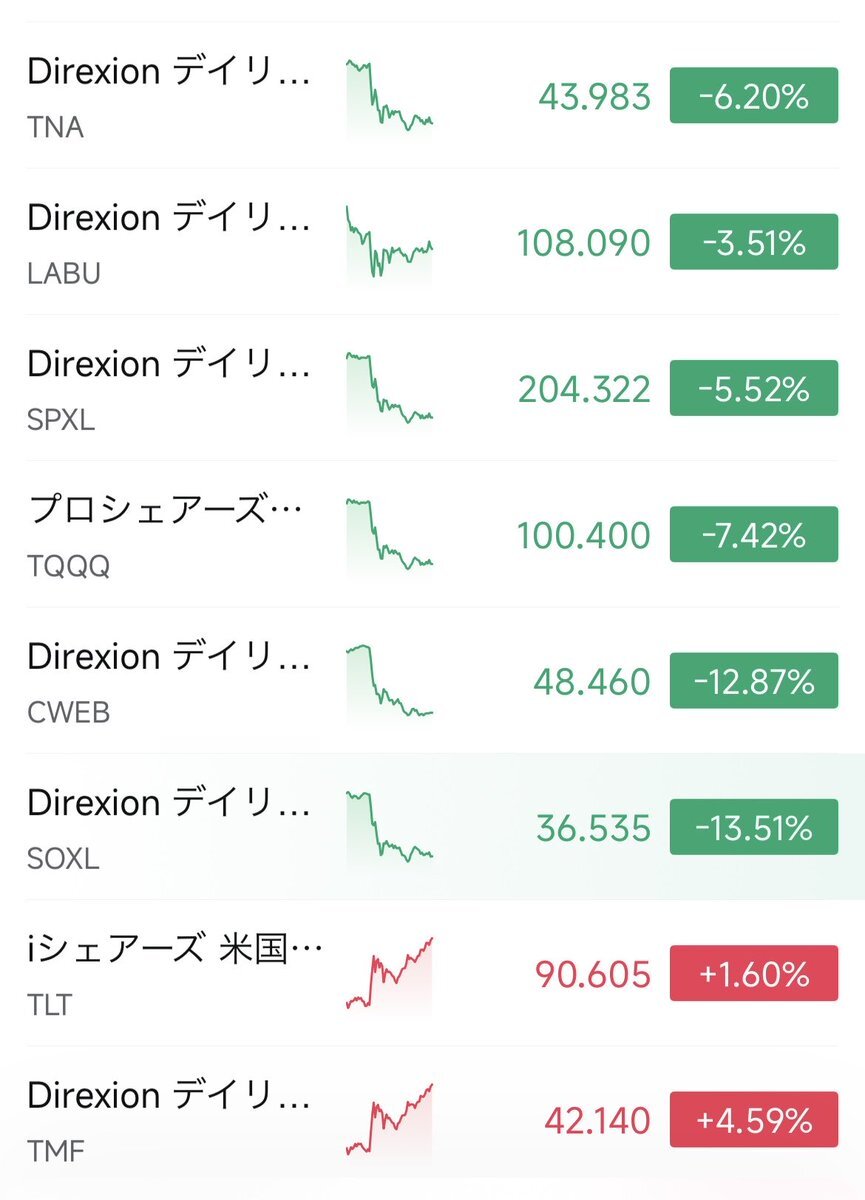
Task: Open the LABU sparkline chart
Action: coord(389,243)
